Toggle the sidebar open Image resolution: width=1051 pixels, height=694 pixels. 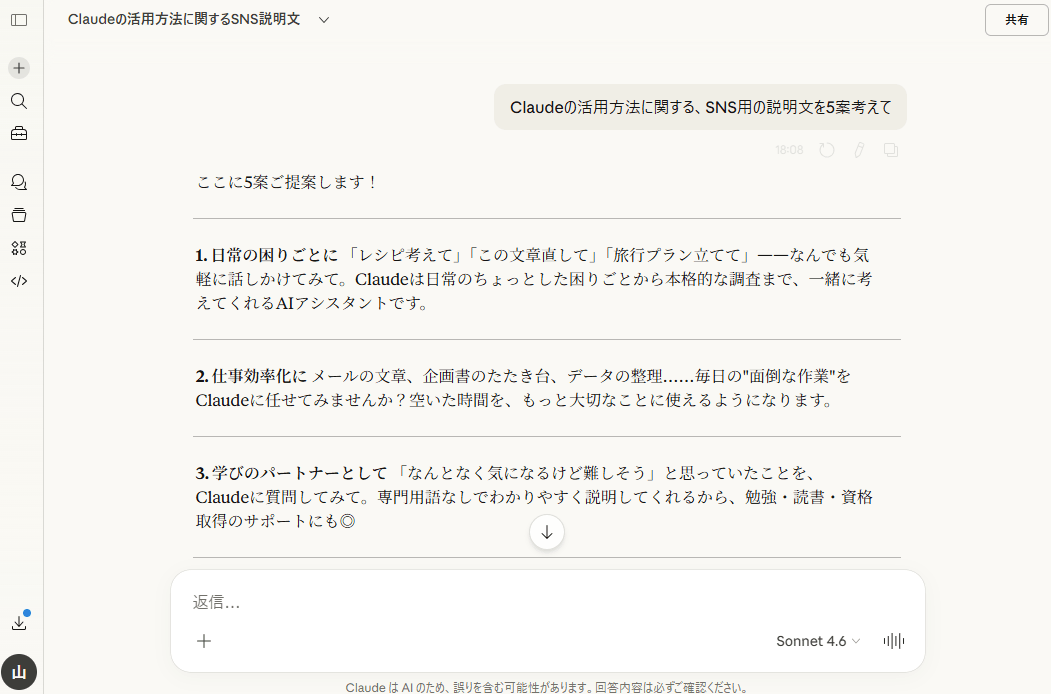pyautogui.click(x=18, y=20)
